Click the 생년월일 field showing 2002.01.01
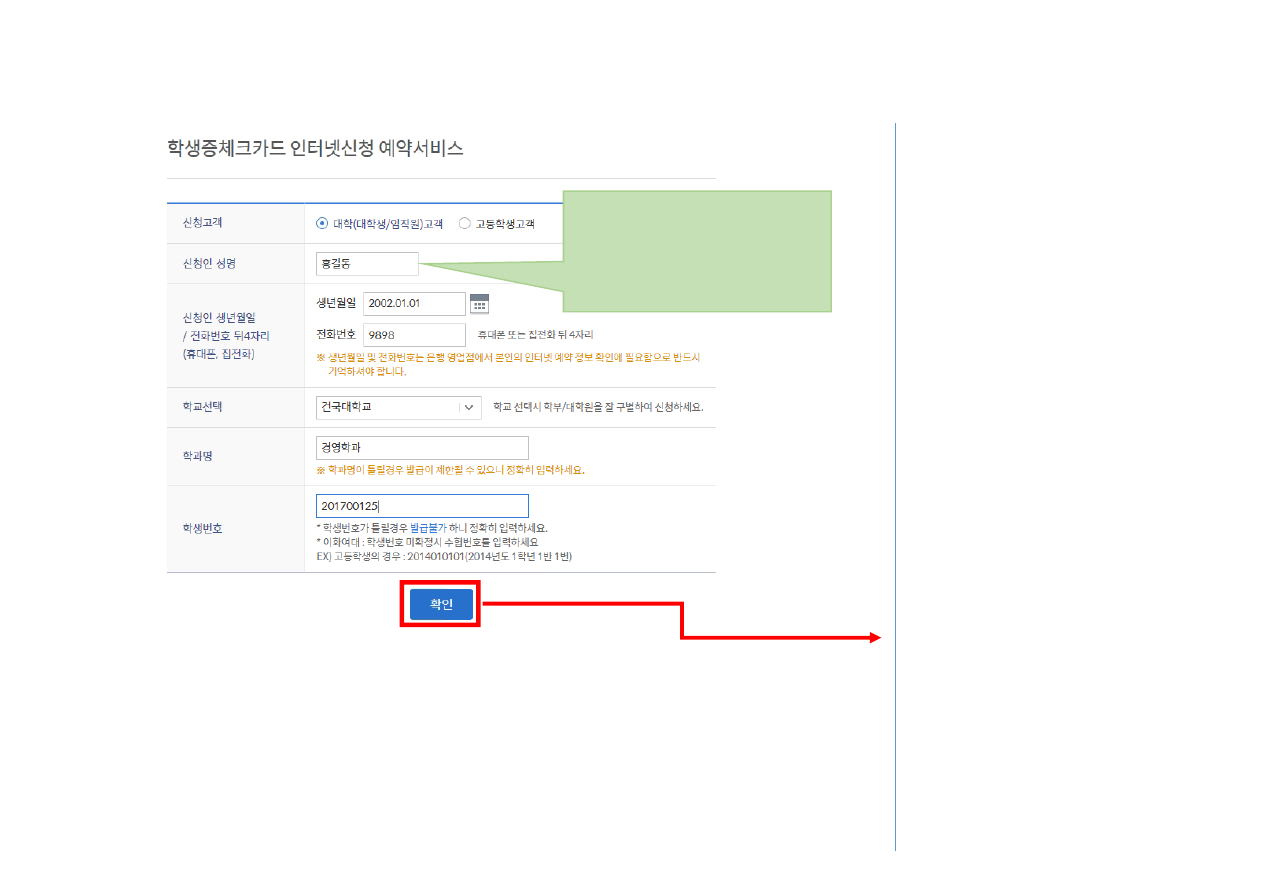Screen dimensions: 1263x893 tap(414, 304)
